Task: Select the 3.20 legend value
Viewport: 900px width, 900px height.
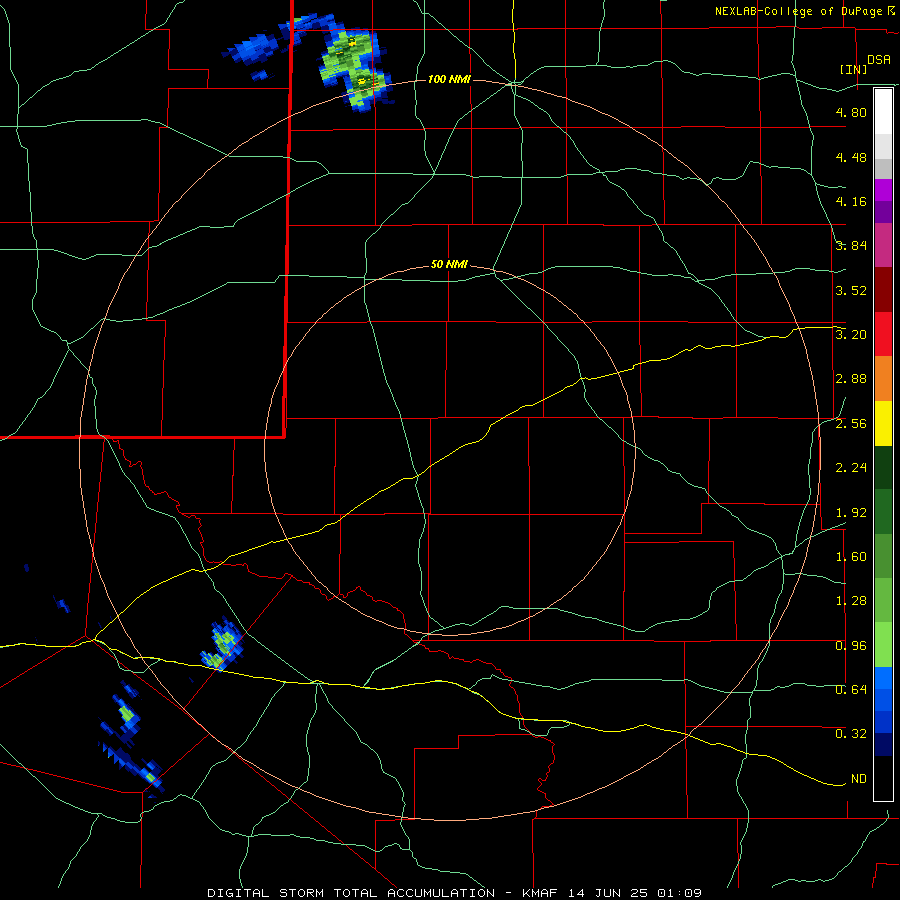Action: 851,335
